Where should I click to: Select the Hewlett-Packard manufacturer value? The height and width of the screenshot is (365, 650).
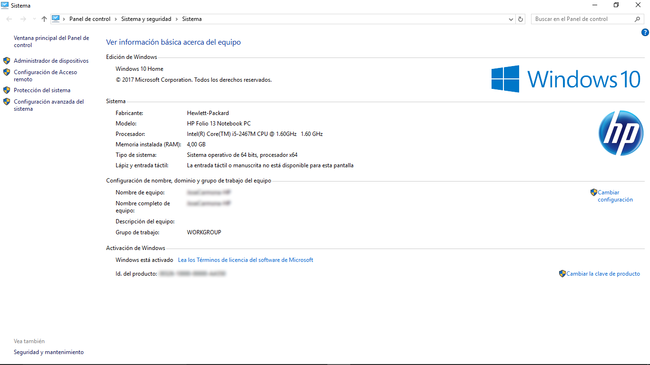point(208,113)
